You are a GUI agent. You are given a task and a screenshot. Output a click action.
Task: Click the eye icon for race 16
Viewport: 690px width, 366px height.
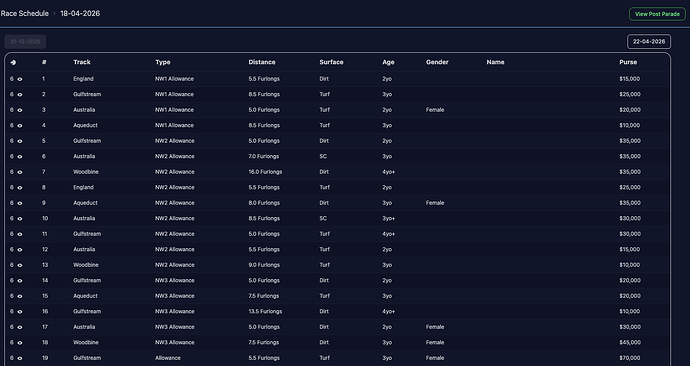(20, 311)
